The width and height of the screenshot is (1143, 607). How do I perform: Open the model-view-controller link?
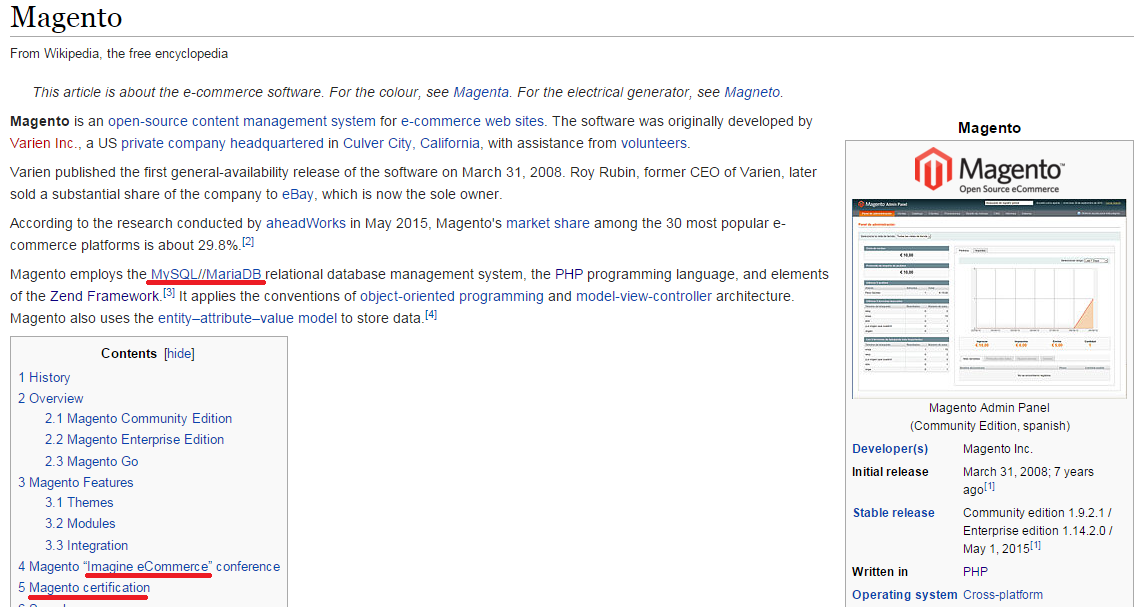pos(644,297)
